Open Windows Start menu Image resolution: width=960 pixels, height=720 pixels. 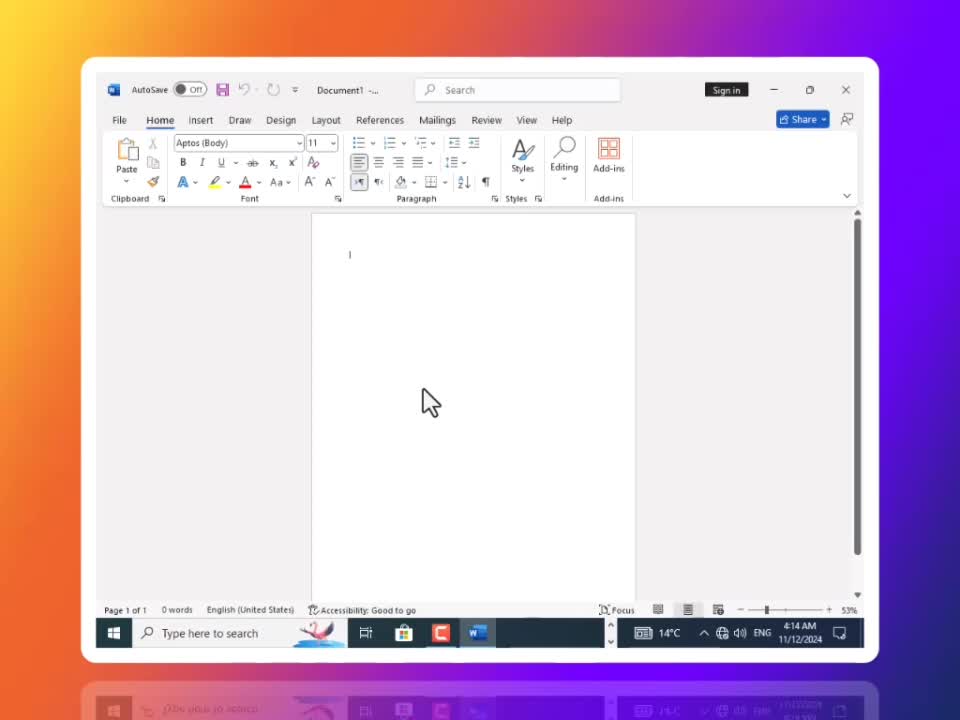click(x=114, y=633)
